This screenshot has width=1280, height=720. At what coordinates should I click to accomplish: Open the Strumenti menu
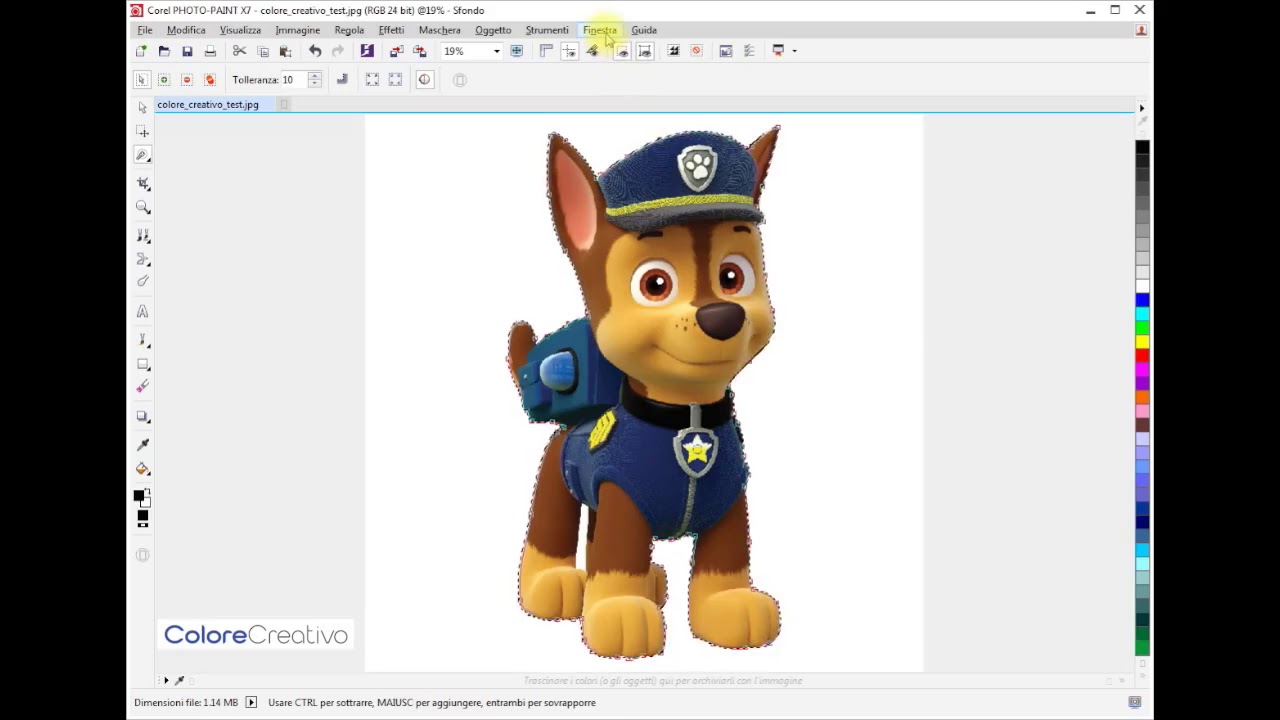click(x=547, y=30)
